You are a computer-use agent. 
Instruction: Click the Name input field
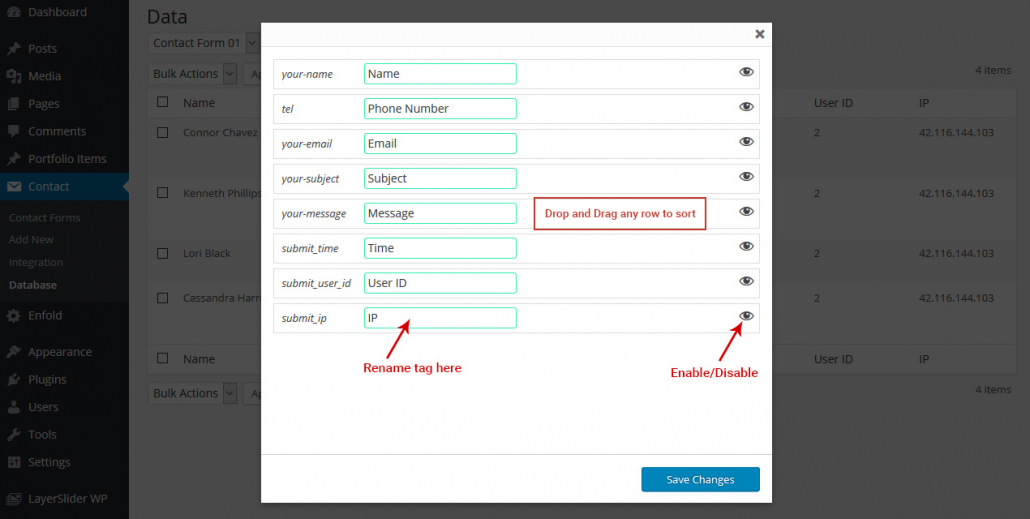click(x=440, y=74)
